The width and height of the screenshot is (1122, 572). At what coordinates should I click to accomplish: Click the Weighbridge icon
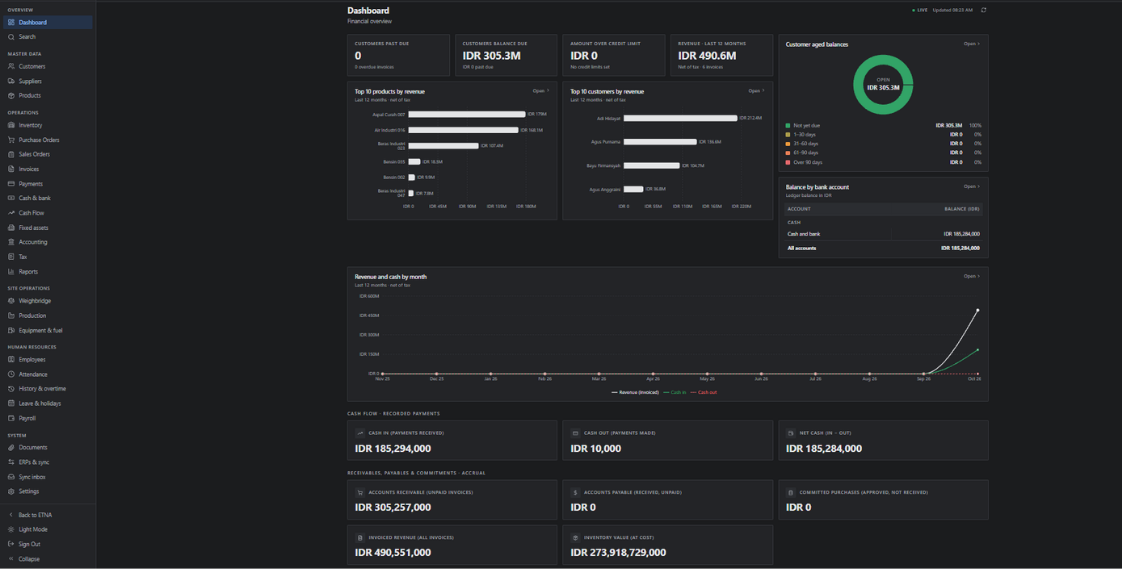point(11,301)
